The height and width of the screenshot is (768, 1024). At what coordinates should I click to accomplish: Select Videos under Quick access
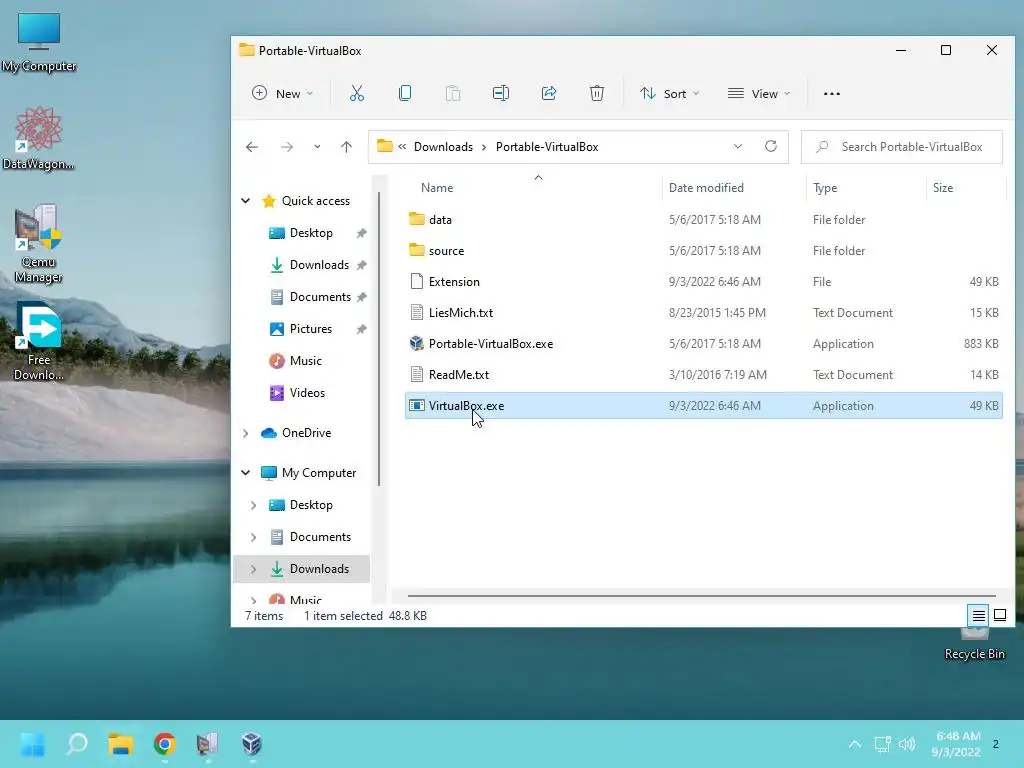point(307,393)
